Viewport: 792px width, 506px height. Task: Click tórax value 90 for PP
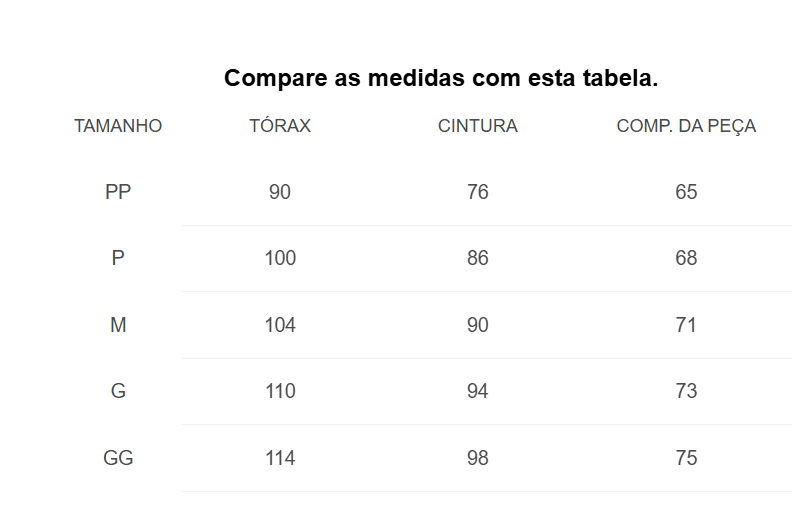[x=280, y=192]
